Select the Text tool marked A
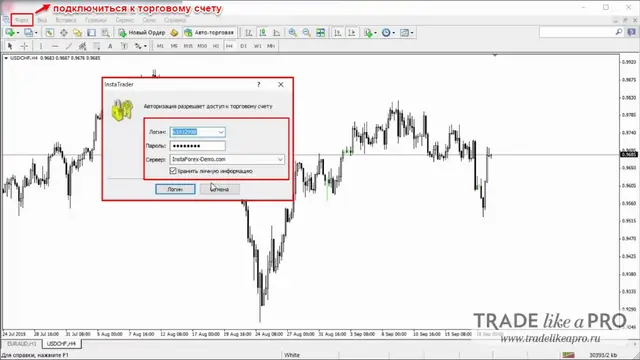 (x=110, y=46)
